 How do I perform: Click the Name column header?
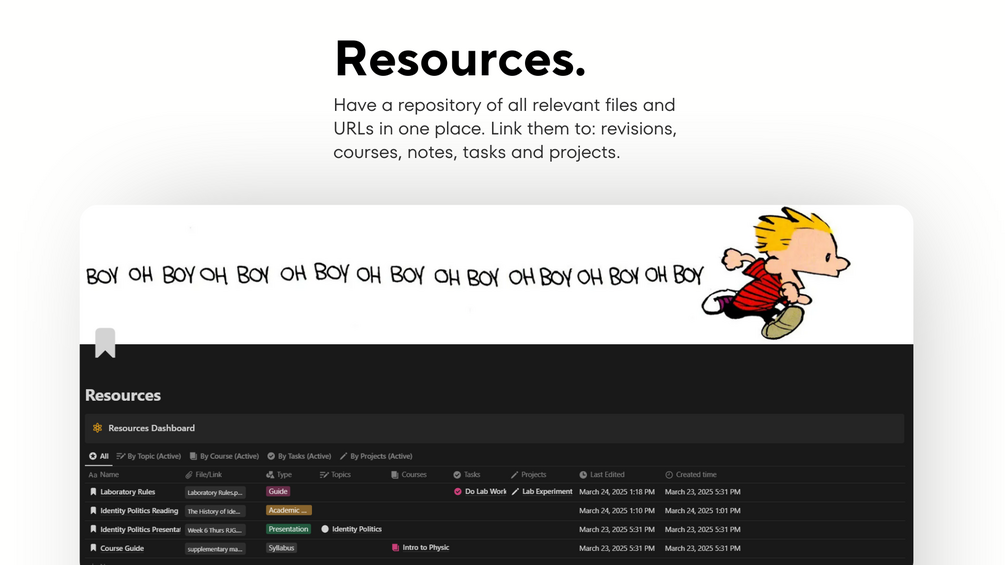click(104, 475)
